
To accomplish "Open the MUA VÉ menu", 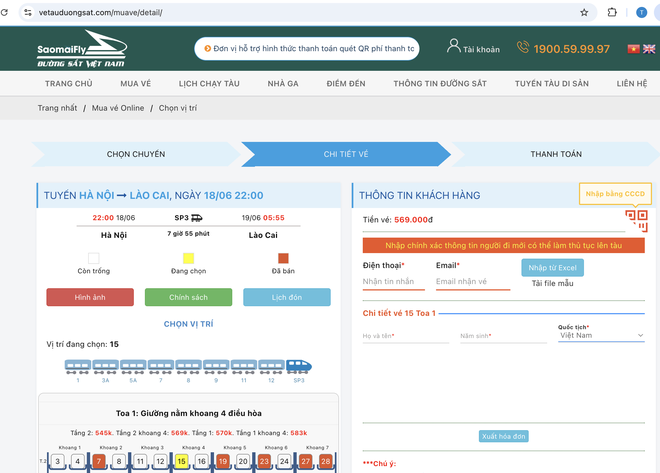I will click(x=136, y=84).
